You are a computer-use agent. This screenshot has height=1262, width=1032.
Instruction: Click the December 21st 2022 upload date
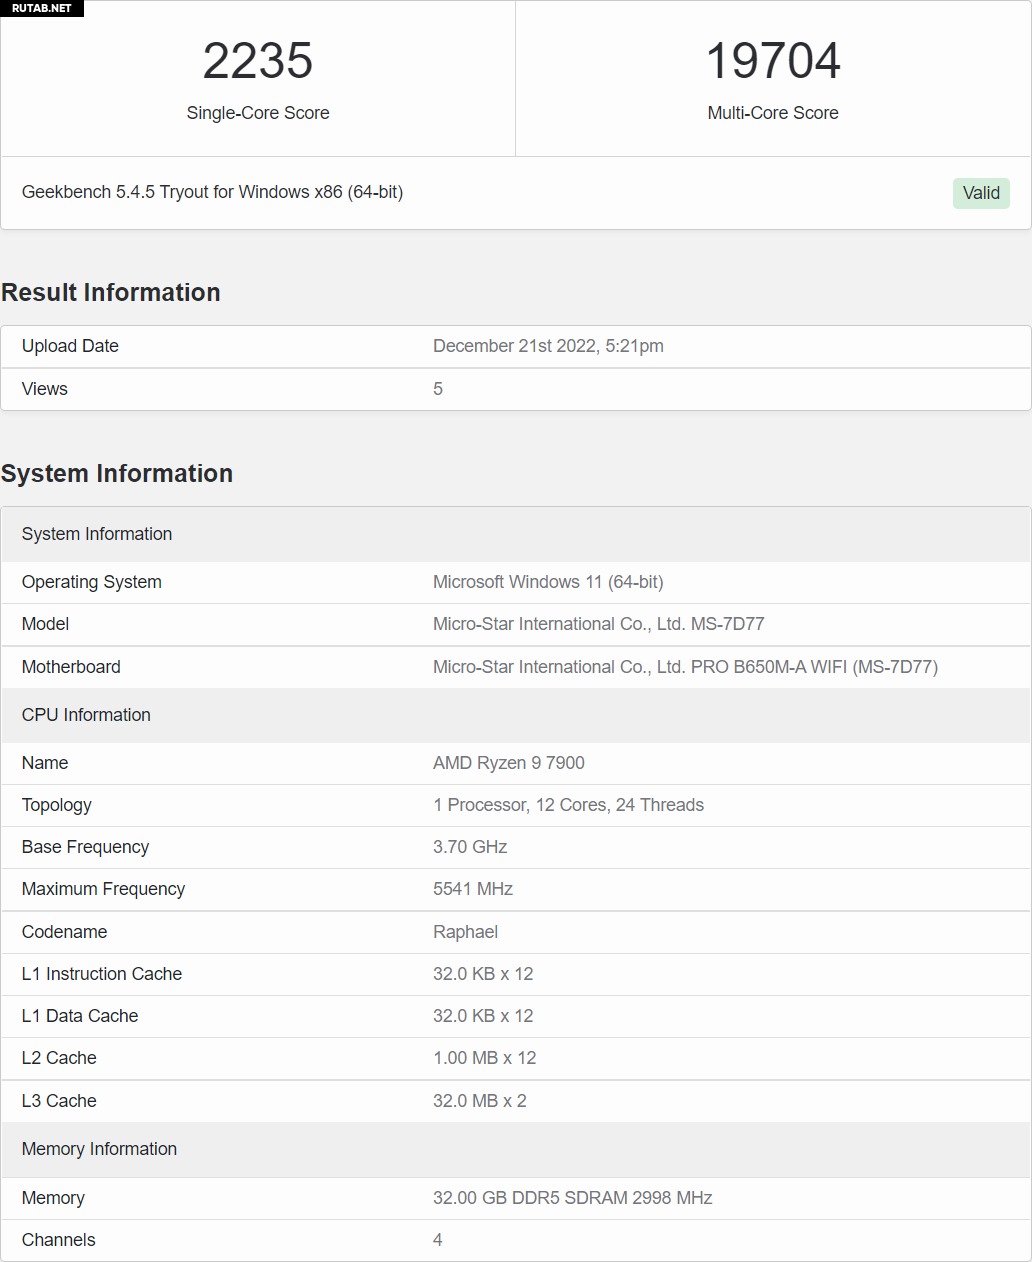point(548,346)
